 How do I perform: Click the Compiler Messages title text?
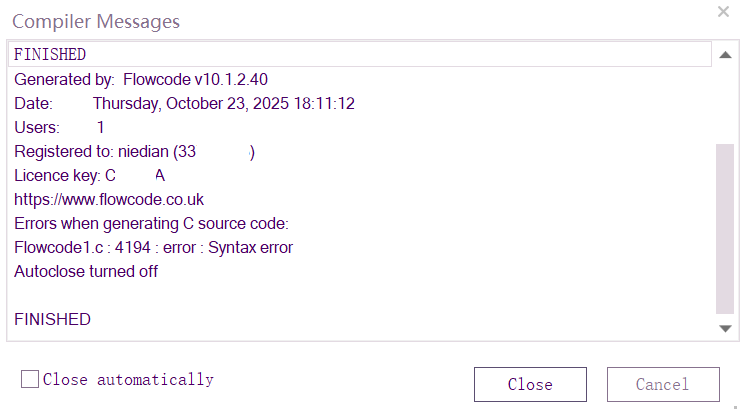point(96,21)
